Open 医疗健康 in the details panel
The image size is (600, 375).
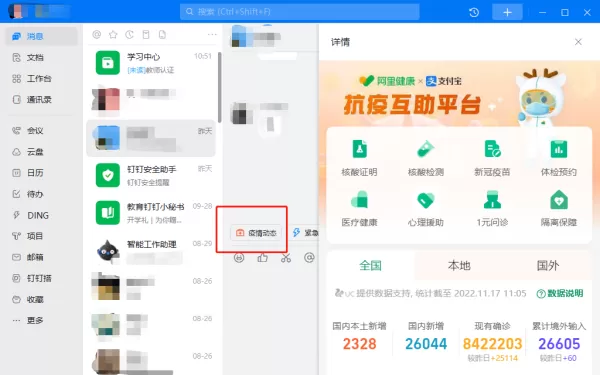(359, 209)
